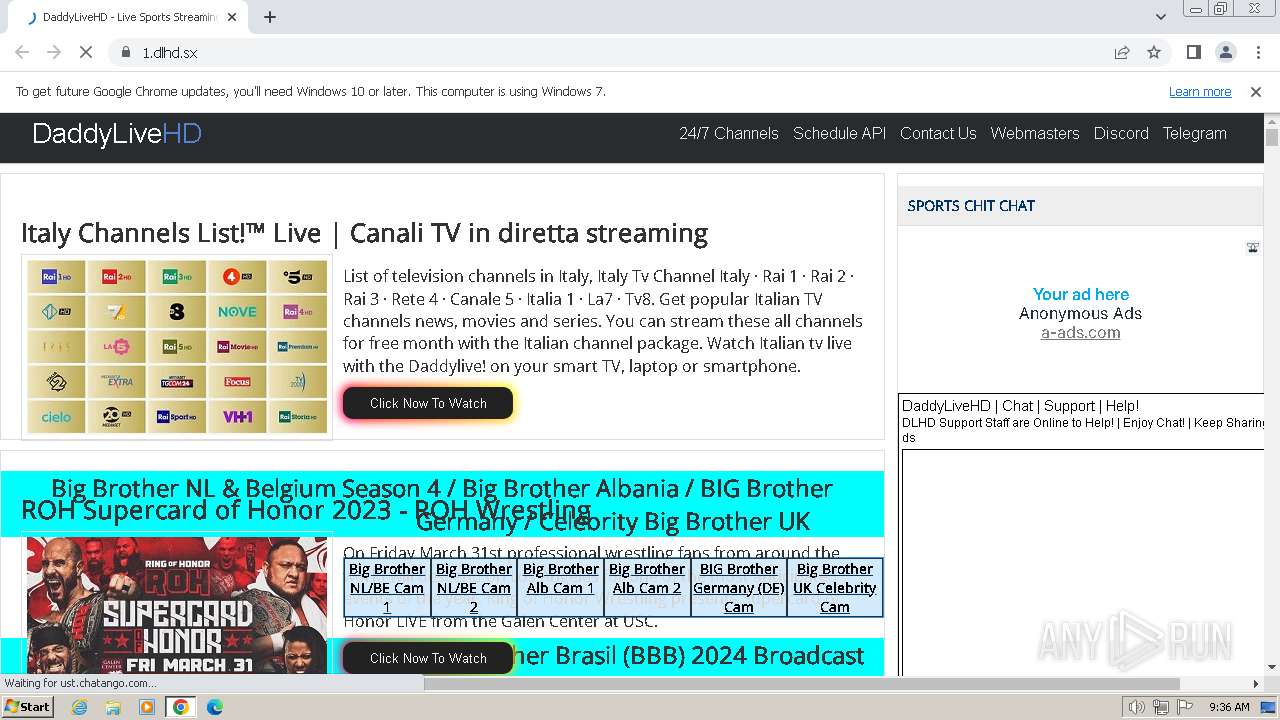
Task: Stop loading the page in Chrome
Action: pyautogui.click(x=86, y=52)
